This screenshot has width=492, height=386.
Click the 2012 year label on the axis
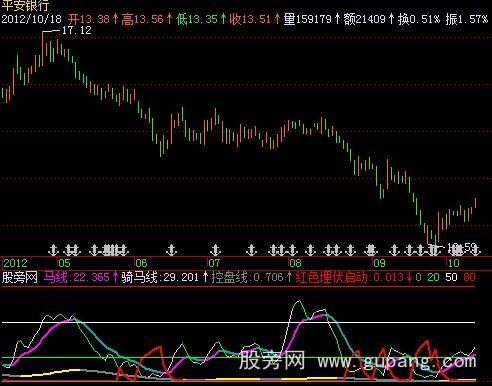point(15,263)
